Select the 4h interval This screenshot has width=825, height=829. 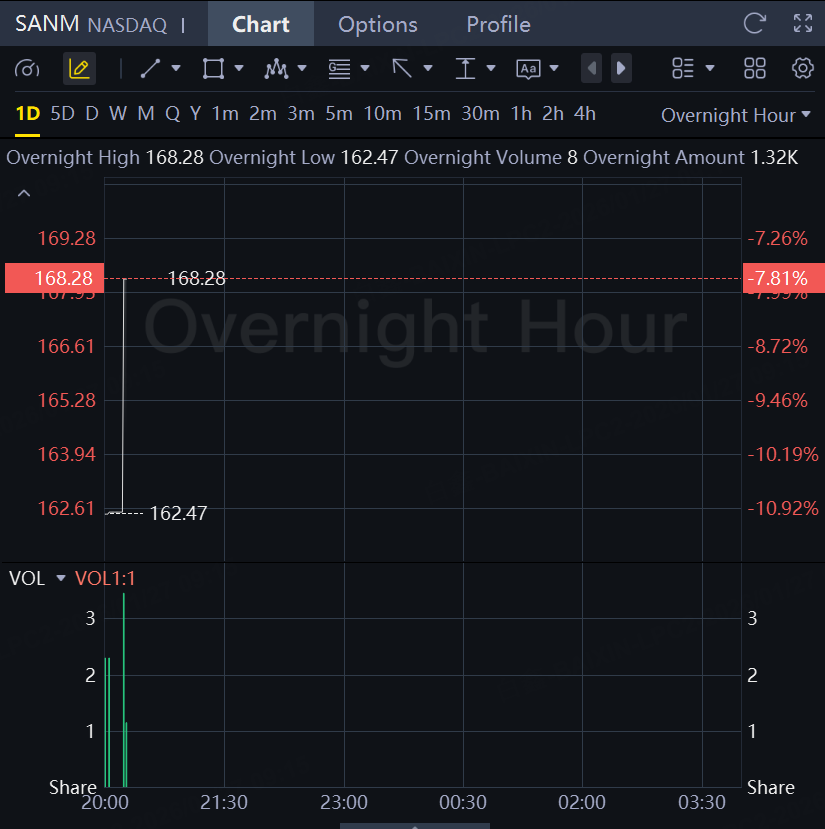click(585, 114)
